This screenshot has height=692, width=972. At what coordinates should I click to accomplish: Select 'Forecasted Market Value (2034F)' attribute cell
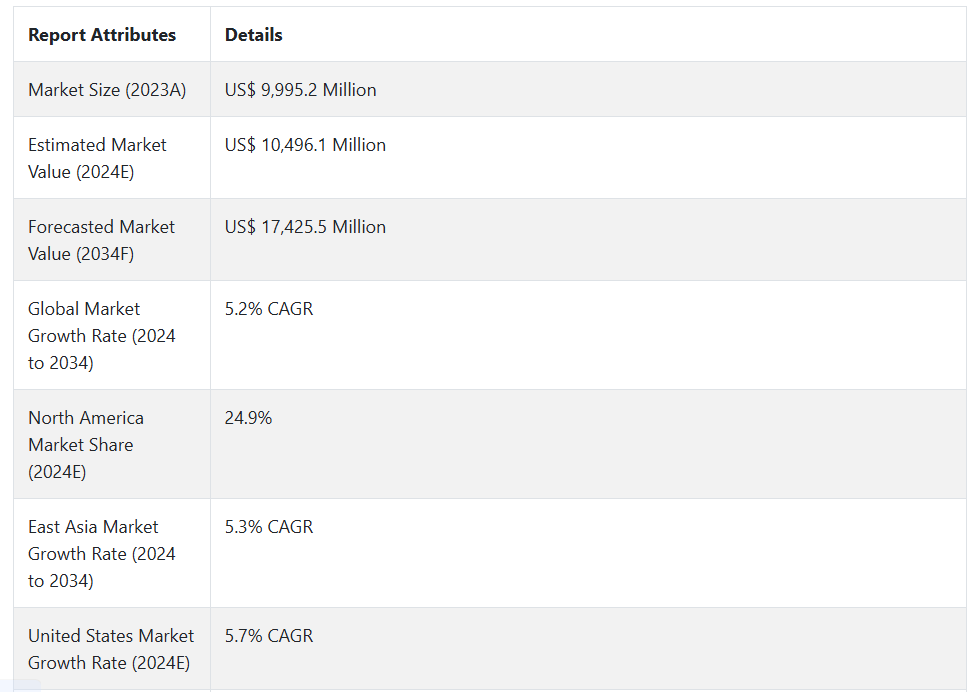pyautogui.click(x=101, y=240)
